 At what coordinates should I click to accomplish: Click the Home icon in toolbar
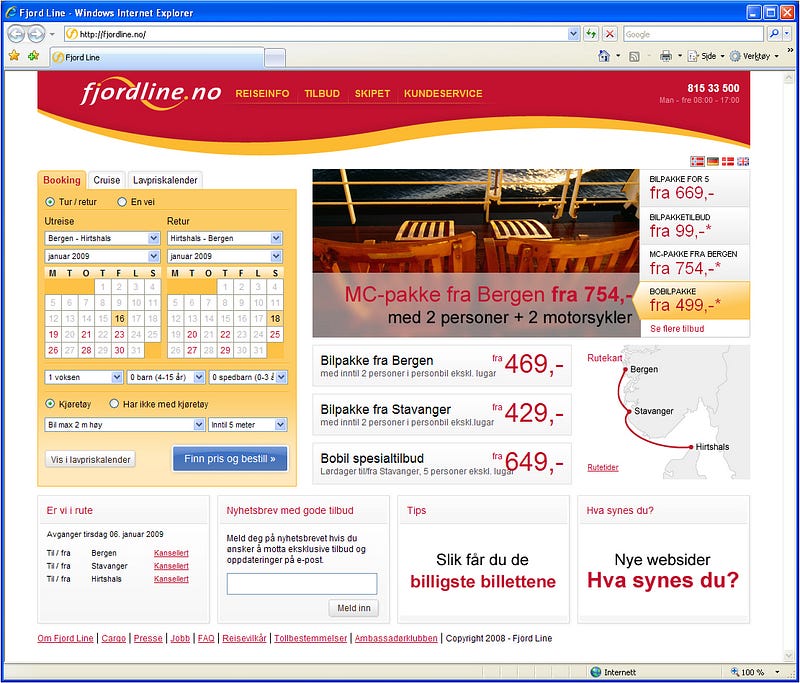point(604,56)
